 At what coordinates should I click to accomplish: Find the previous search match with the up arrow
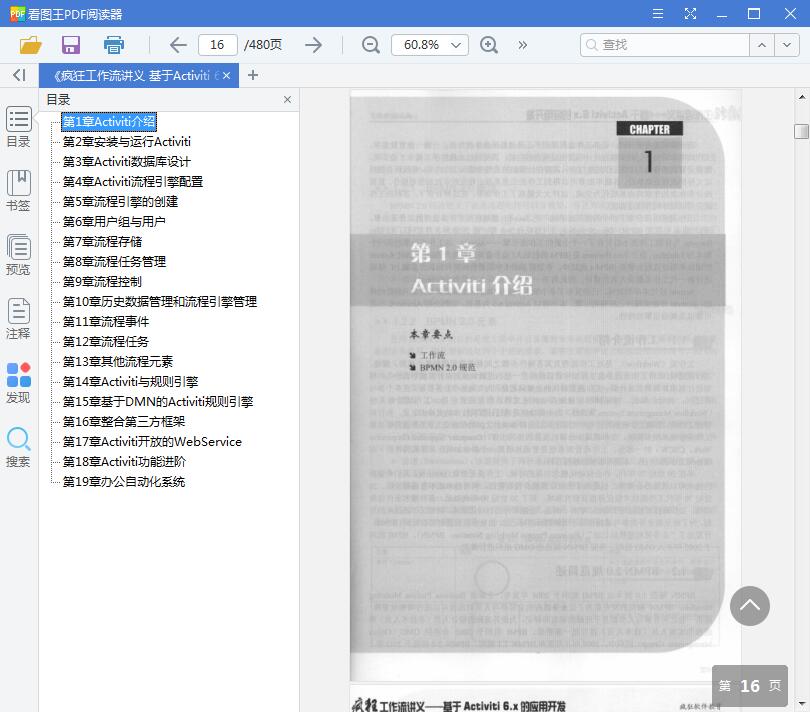click(x=762, y=45)
